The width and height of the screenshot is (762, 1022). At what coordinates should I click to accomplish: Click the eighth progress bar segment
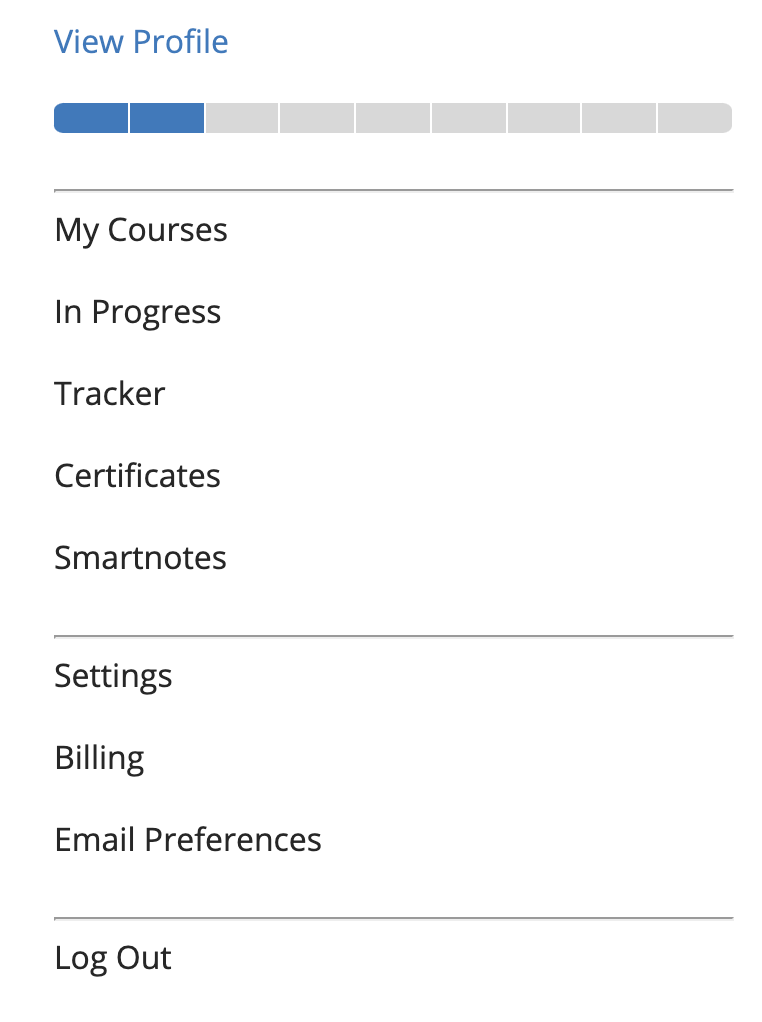point(619,118)
